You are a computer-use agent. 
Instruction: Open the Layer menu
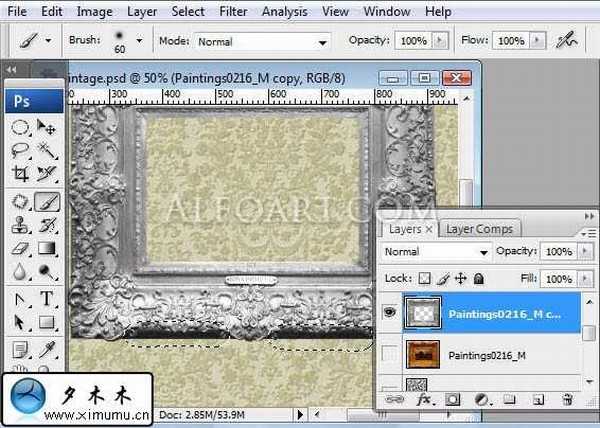pyautogui.click(x=142, y=11)
